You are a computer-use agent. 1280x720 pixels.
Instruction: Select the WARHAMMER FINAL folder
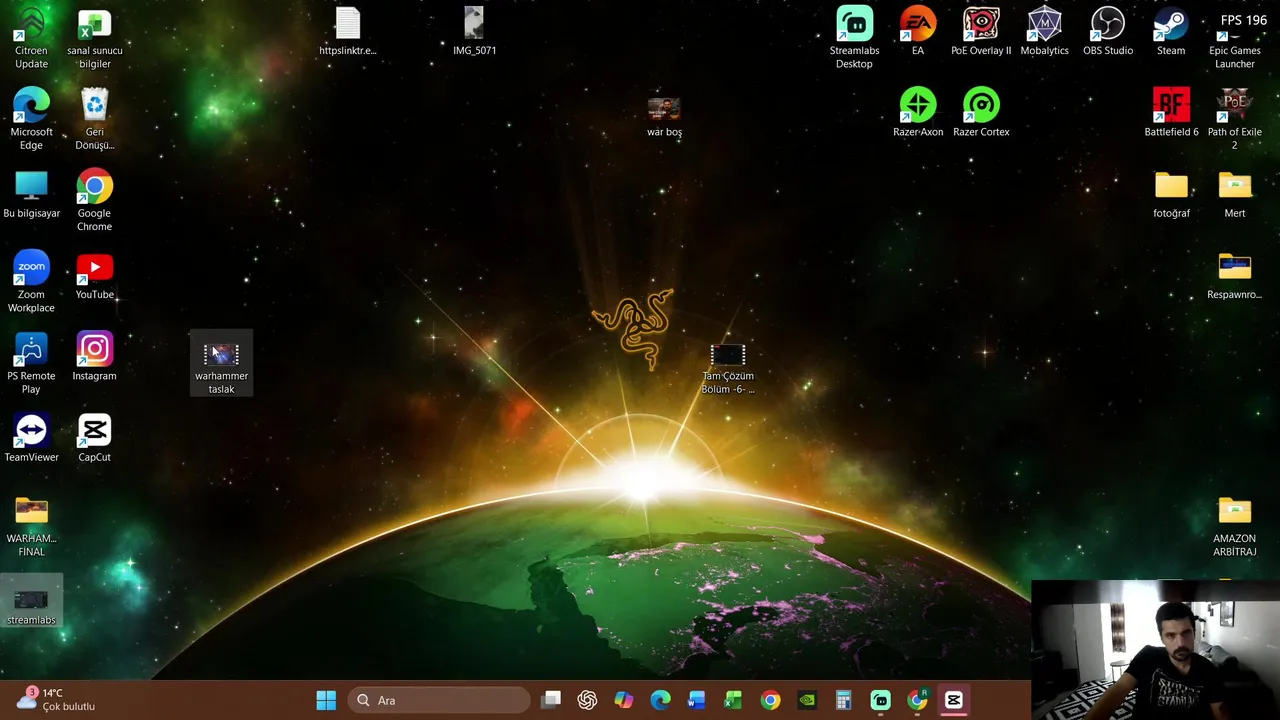click(x=31, y=526)
